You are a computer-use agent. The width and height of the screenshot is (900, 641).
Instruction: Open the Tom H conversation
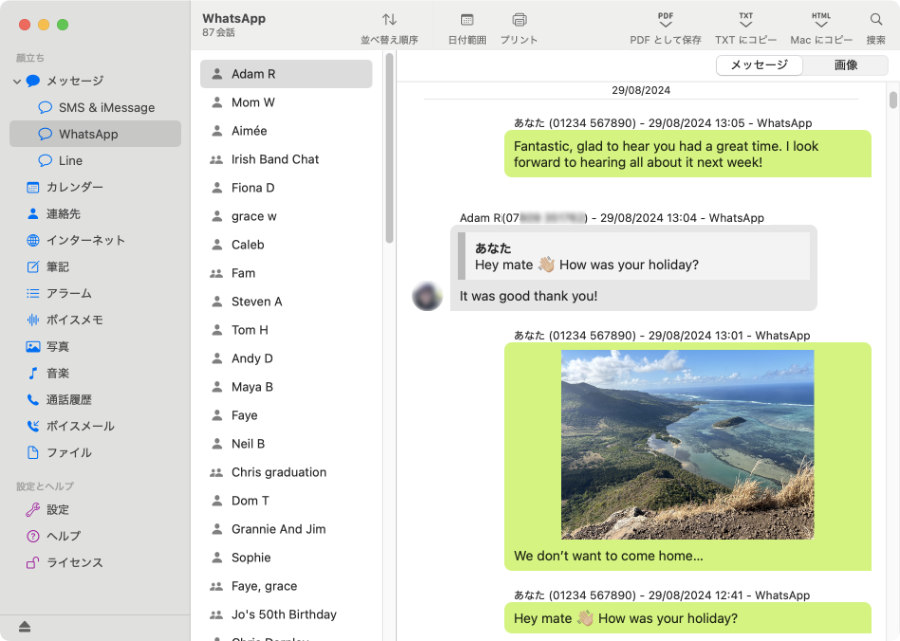(x=286, y=330)
